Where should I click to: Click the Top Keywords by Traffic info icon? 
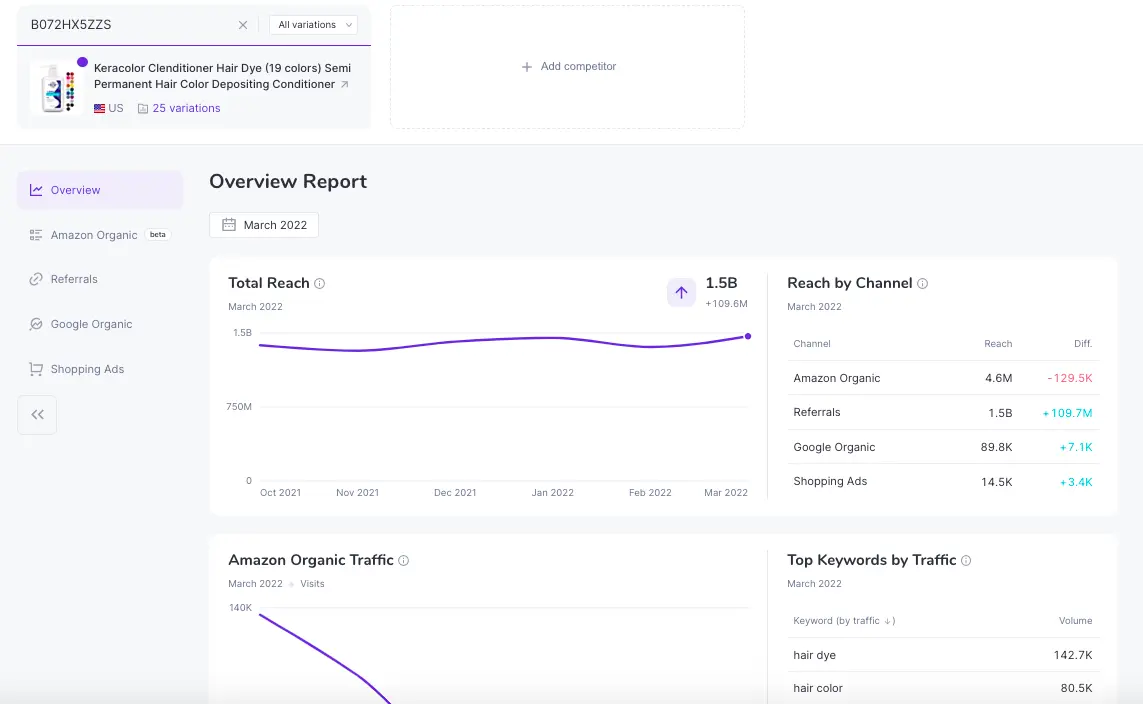pos(966,561)
